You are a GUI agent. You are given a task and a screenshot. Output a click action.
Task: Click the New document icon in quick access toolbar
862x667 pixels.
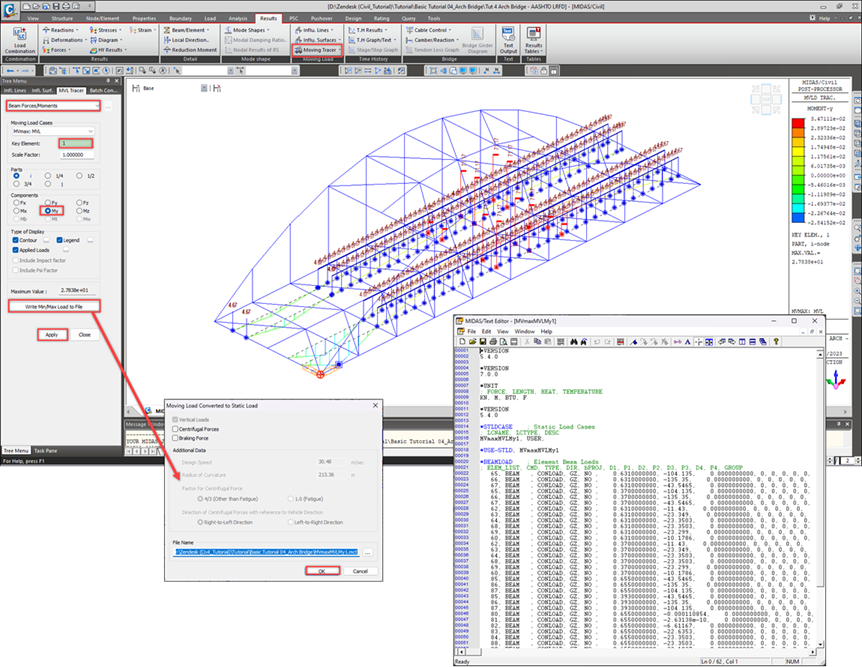pos(26,6)
